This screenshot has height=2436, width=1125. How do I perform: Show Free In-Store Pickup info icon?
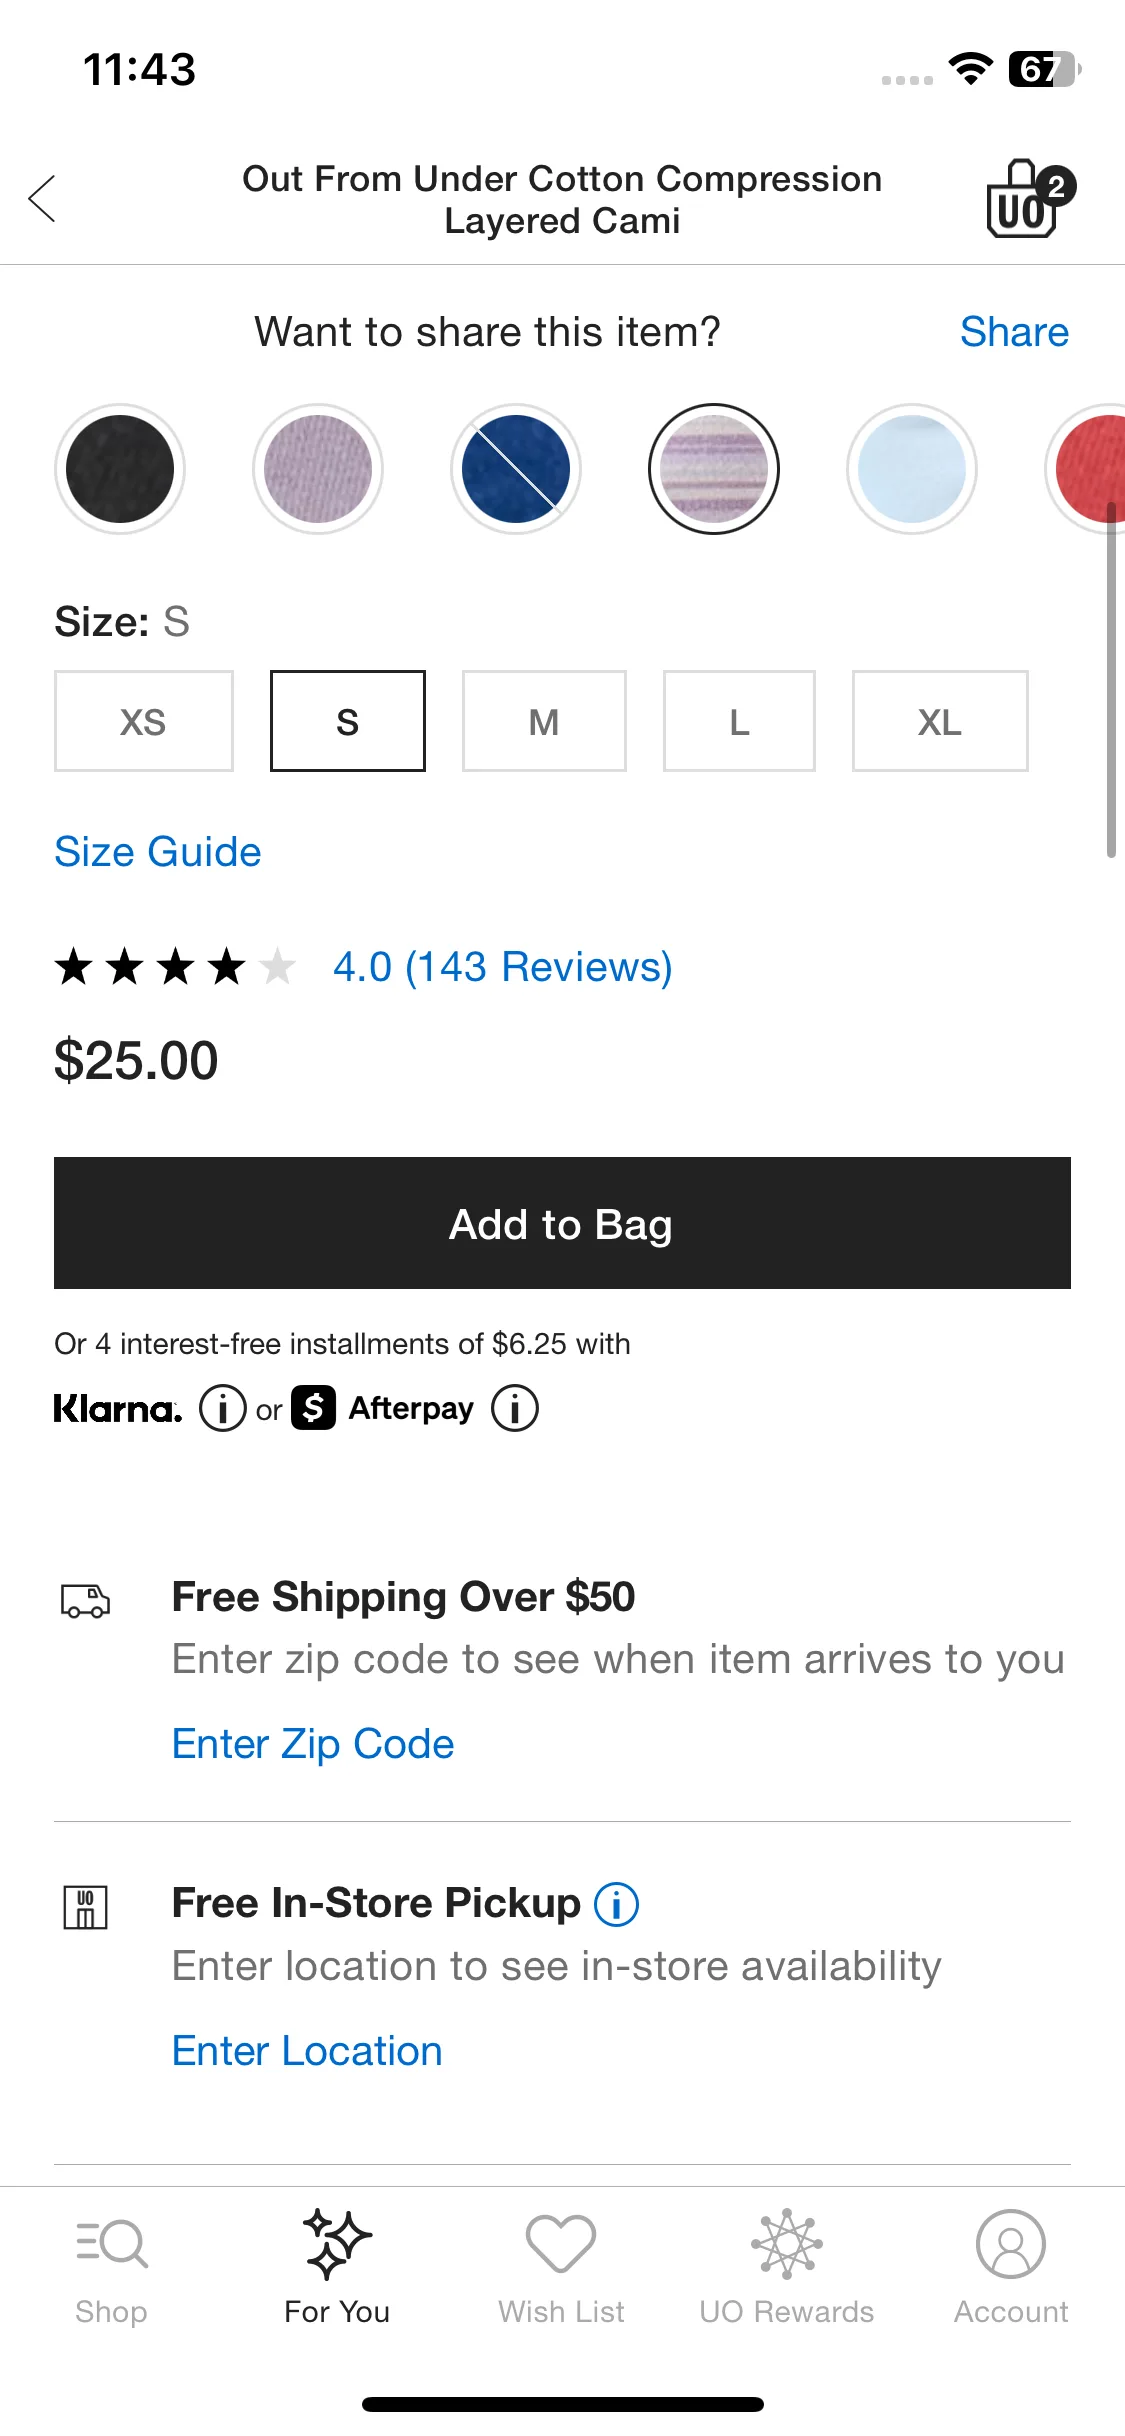pyautogui.click(x=616, y=1904)
